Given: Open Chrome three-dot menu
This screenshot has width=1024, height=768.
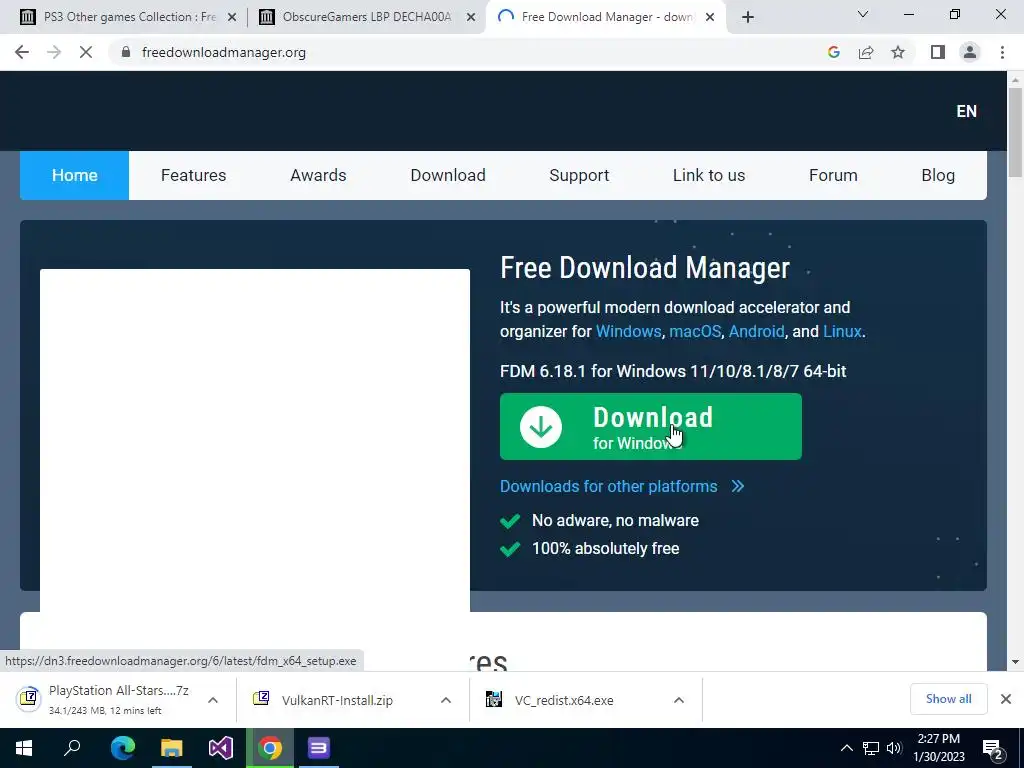Looking at the screenshot, I should tap(1002, 52).
